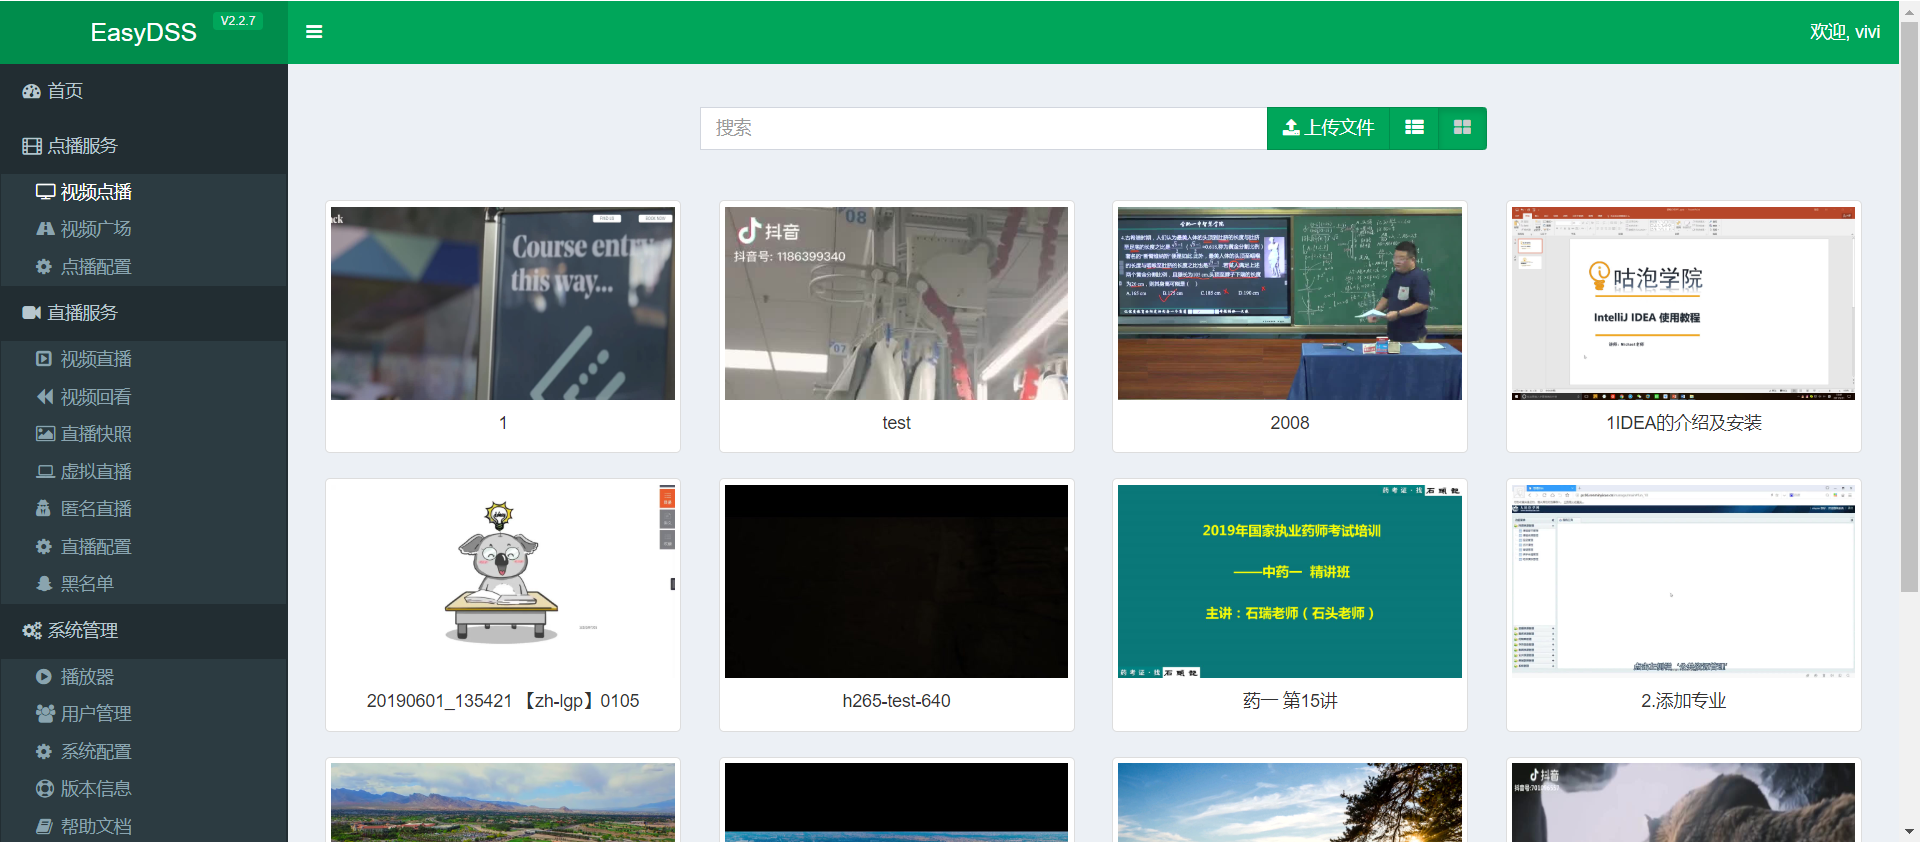
Task: Collapse the live streaming service section
Action: (x=83, y=313)
